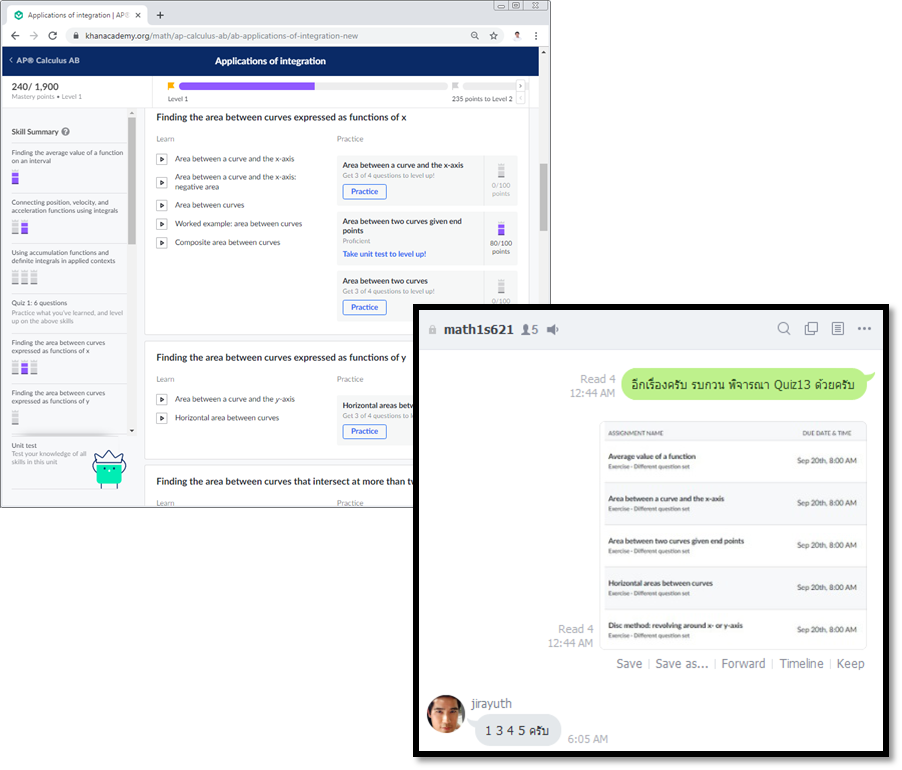Open a new browser tab
Screen dimensions: 902x770
tap(160, 15)
